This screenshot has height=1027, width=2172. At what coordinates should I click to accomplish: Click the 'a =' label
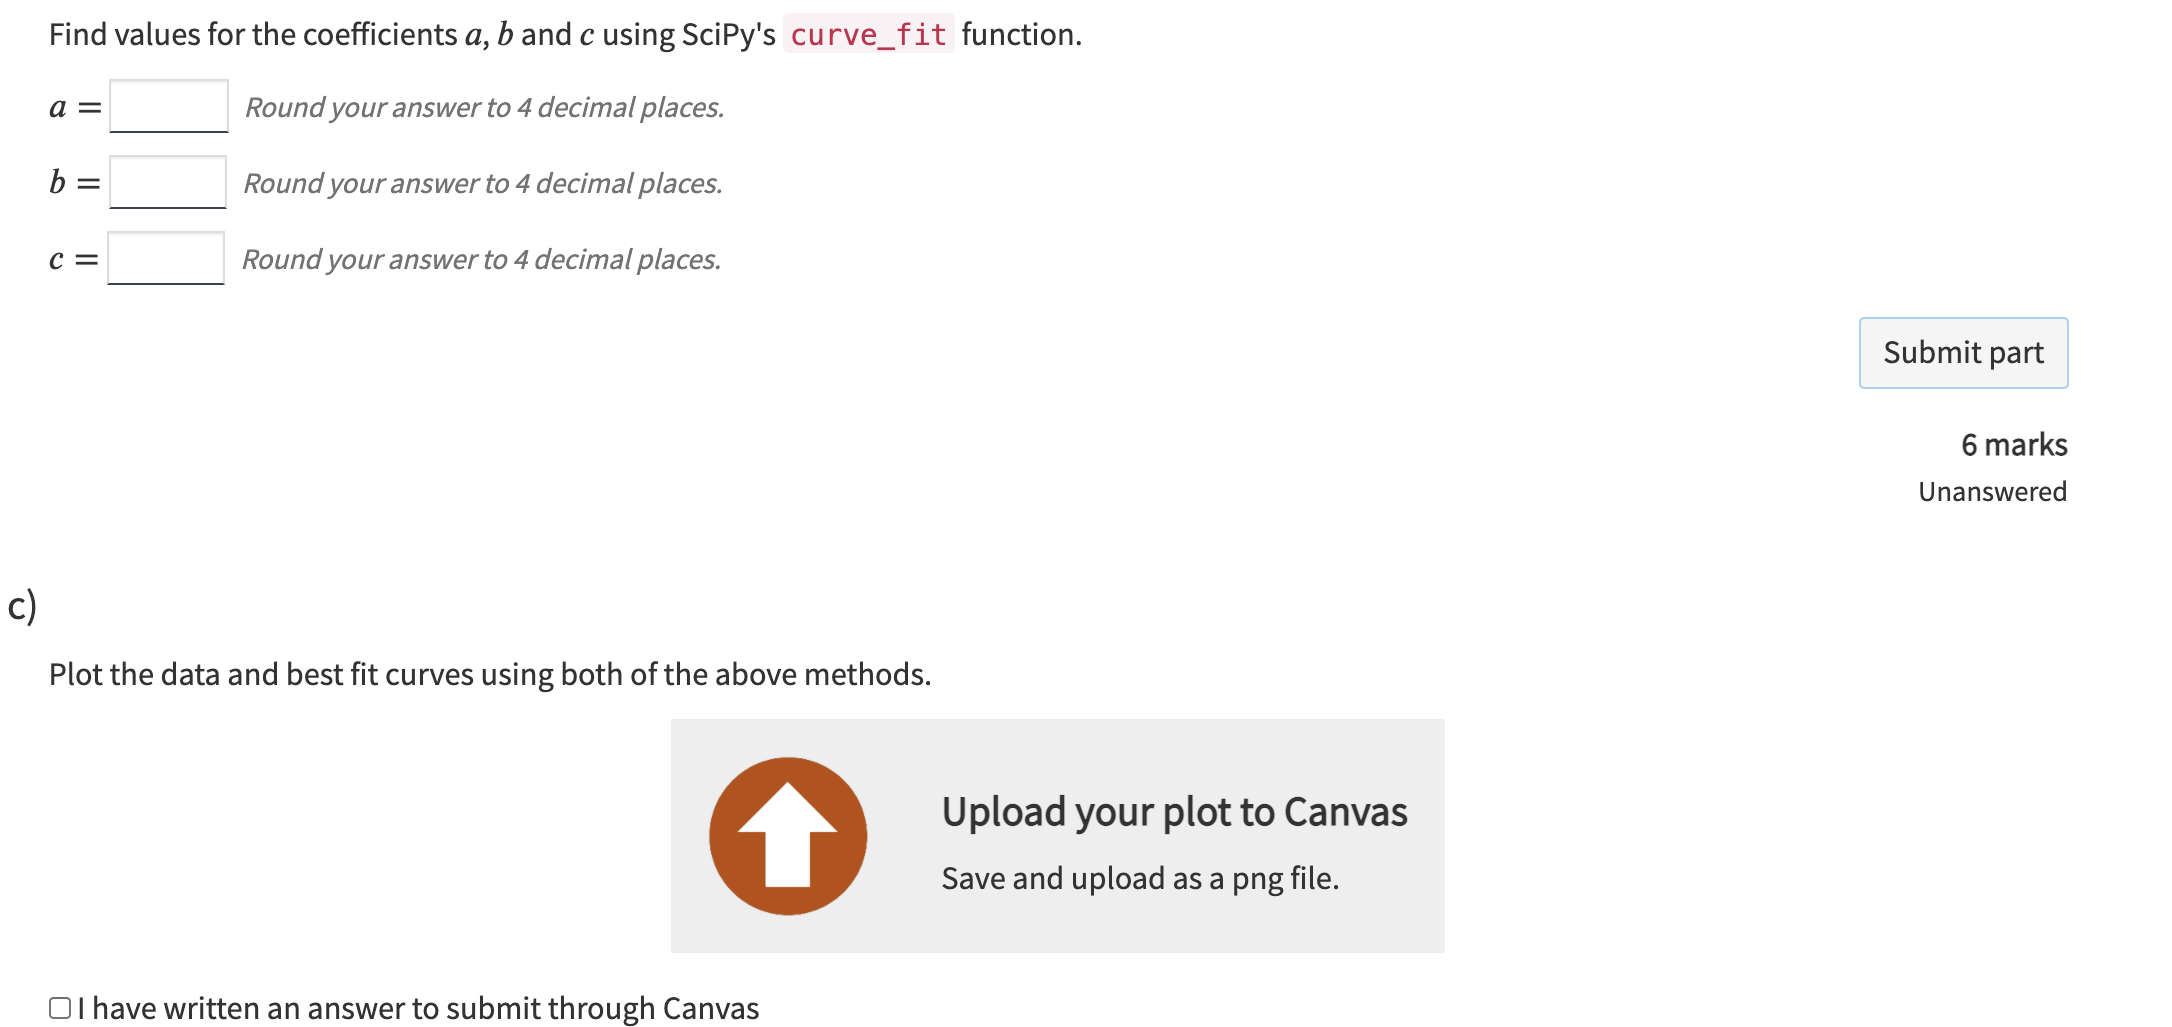pos(75,107)
